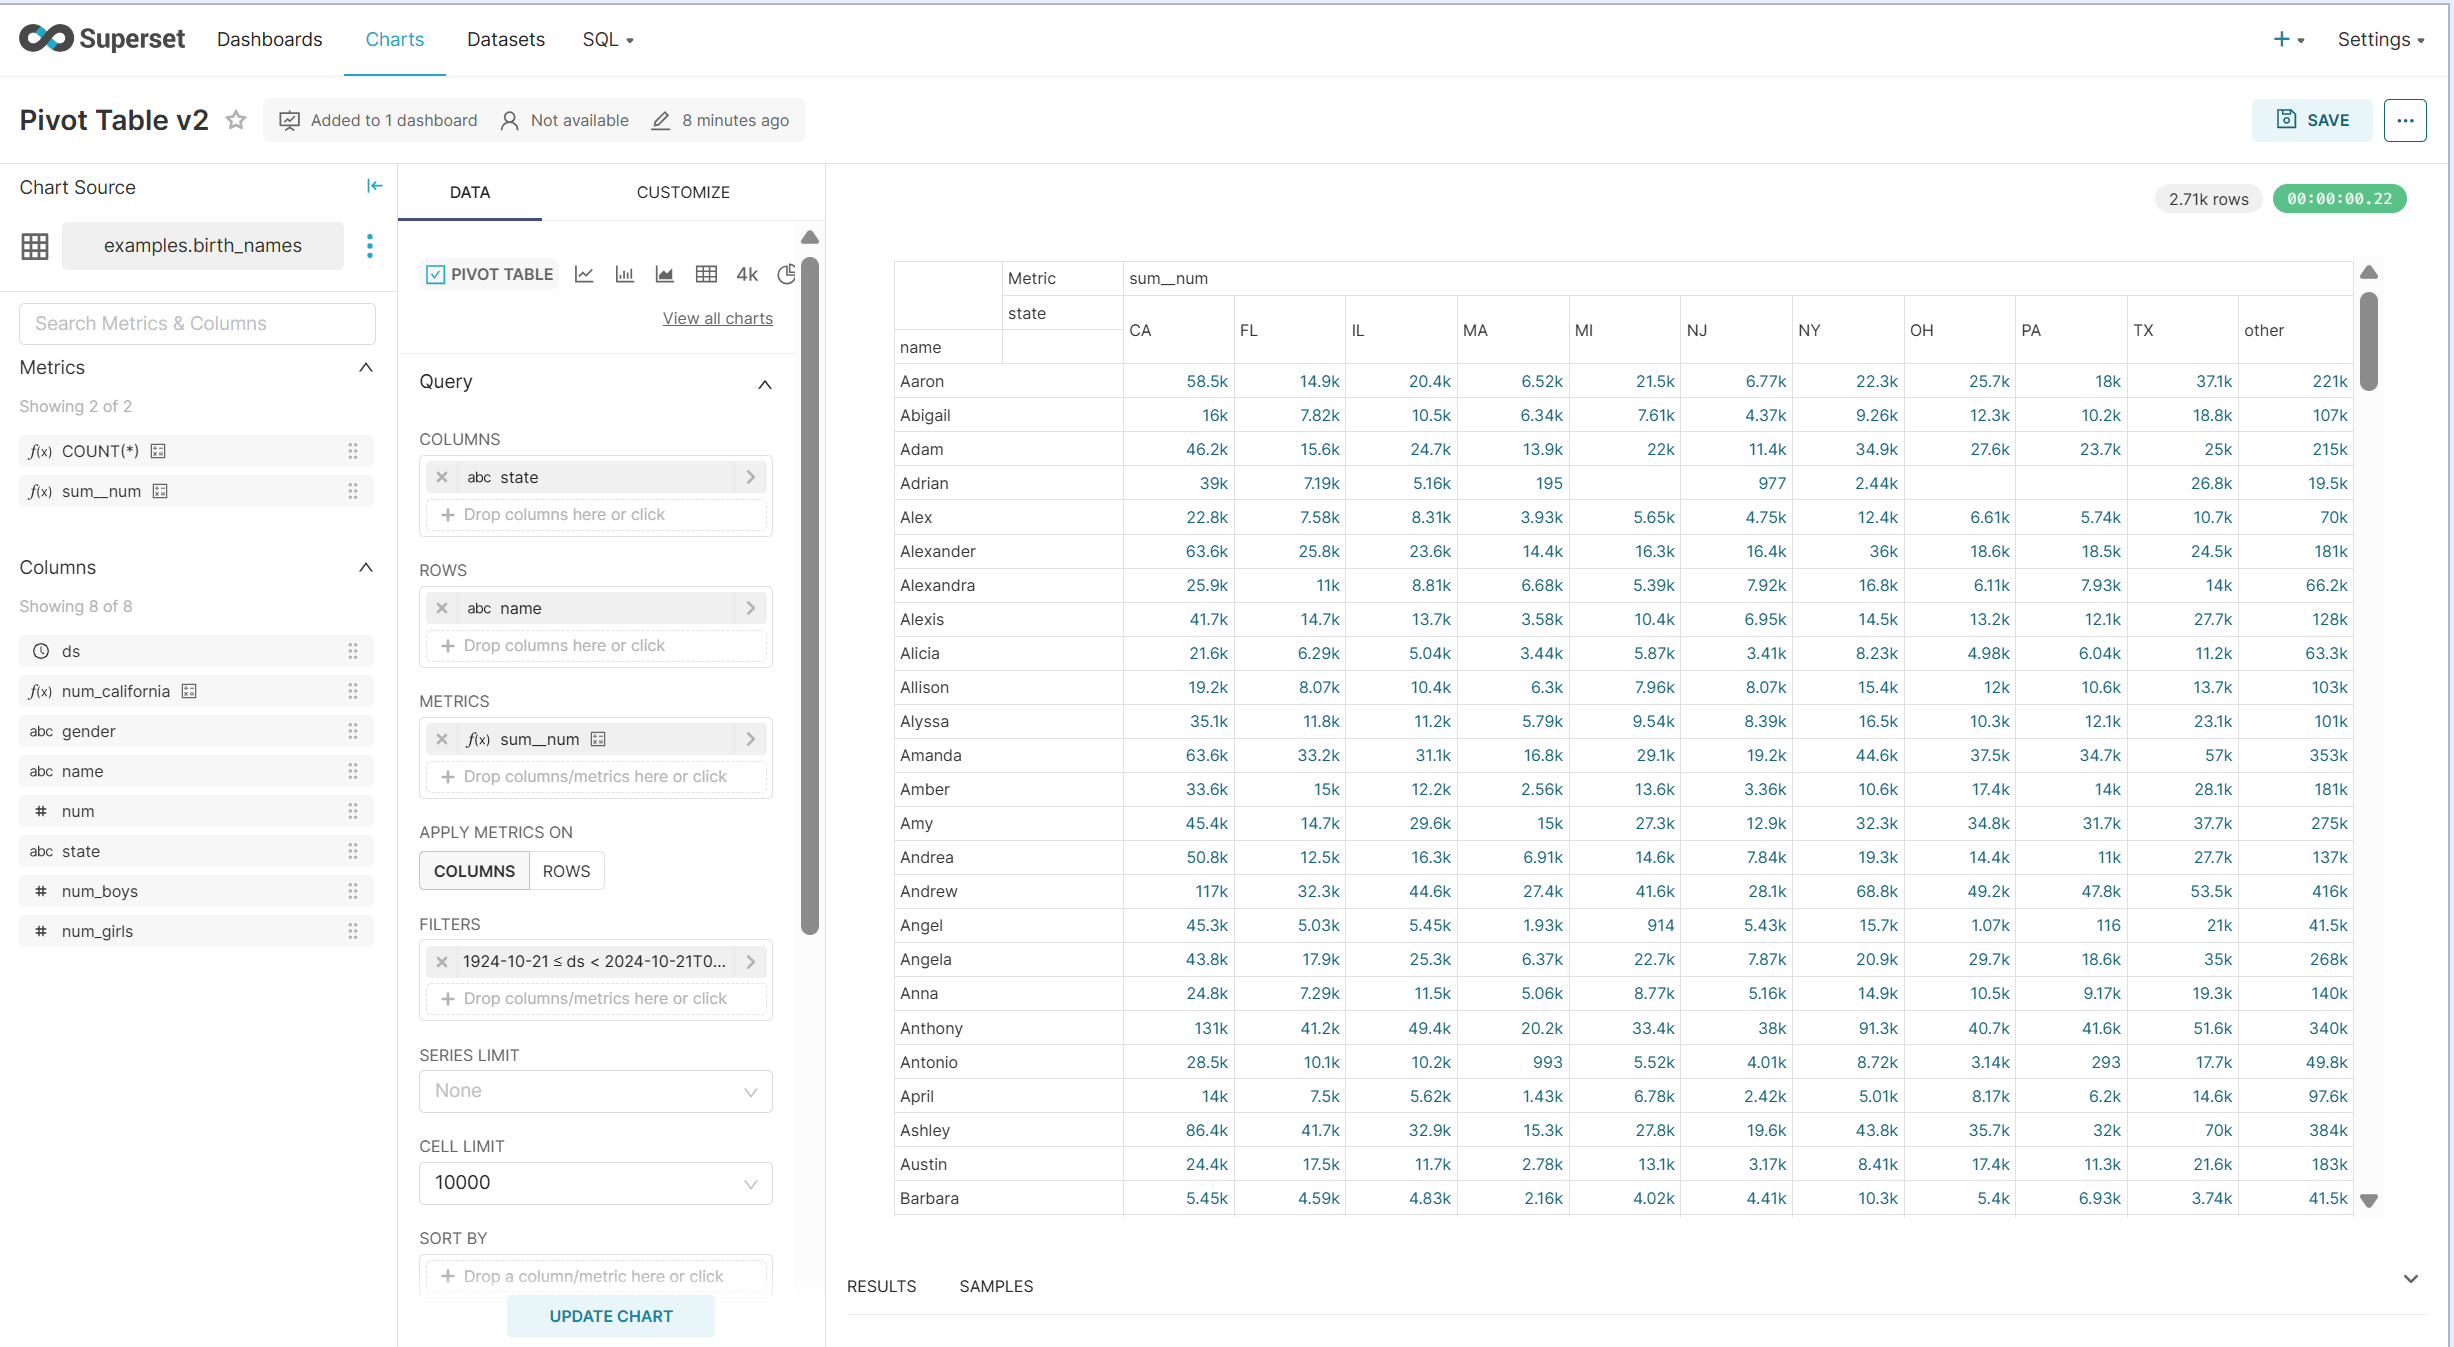Image resolution: width=2454 pixels, height=1347 pixels.
Task: Open the chart actions ellipsis menu
Action: coord(2405,120)
